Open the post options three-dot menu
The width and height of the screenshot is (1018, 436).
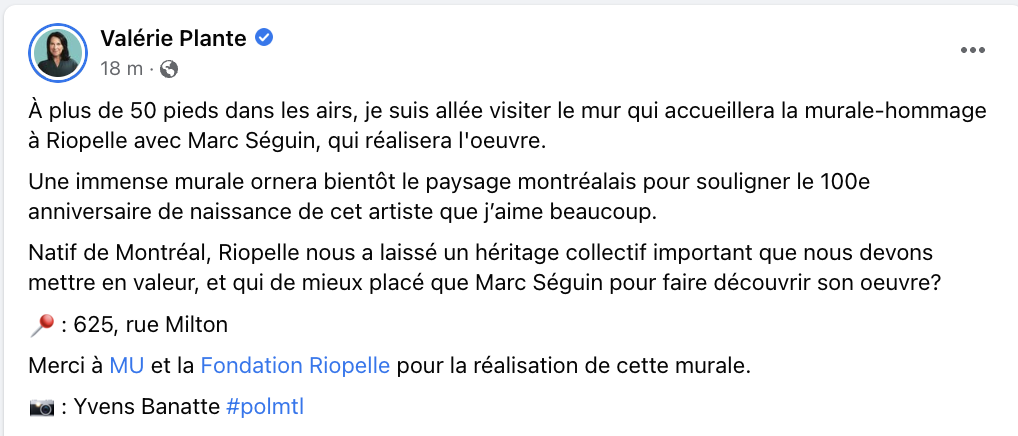(x=973, y=51)
